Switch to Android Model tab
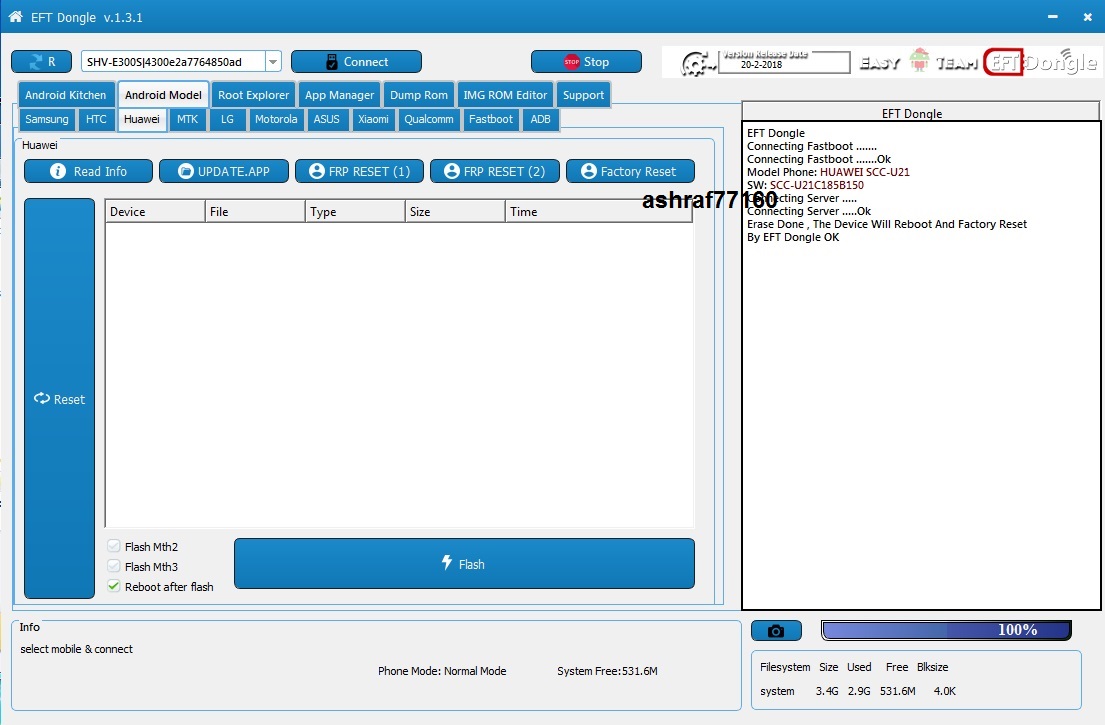Viewport: 1105px width, 725px height. [x=163, y=95]
